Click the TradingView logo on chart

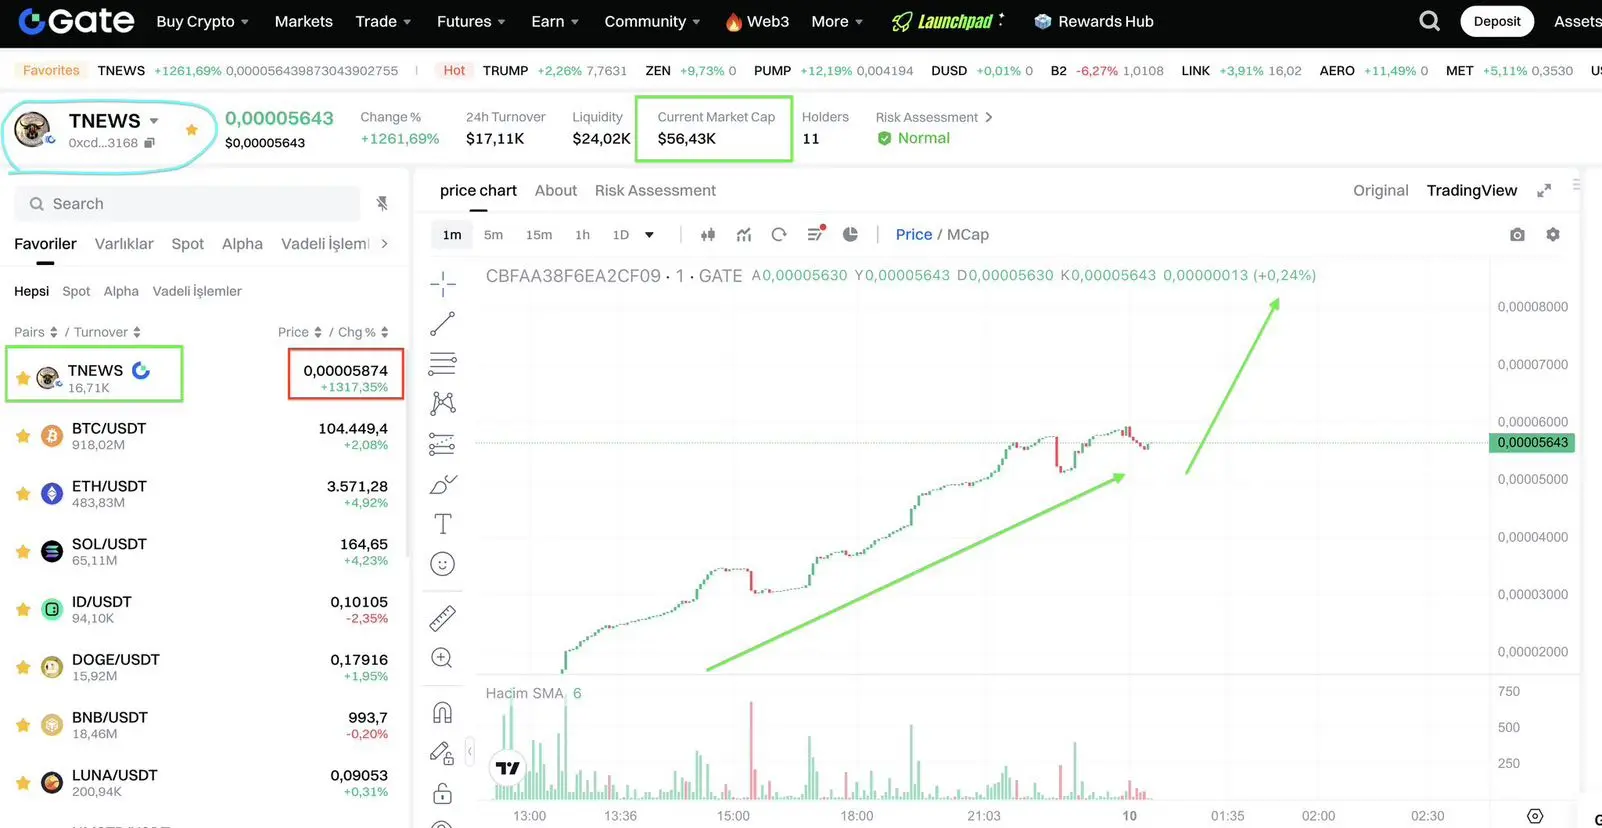pyautogui.click(x=508, y=768)
